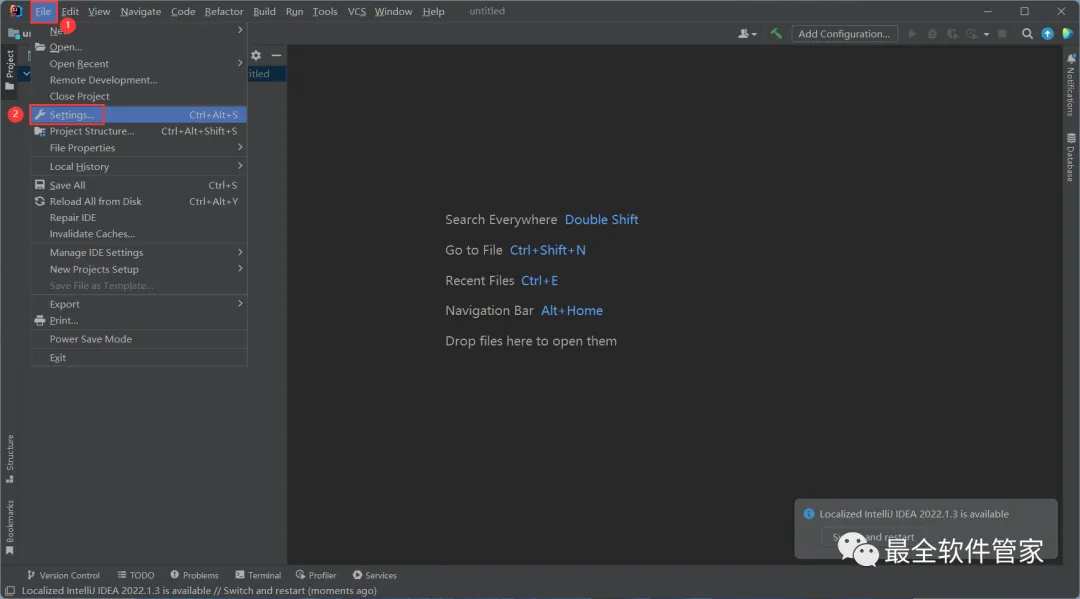This screenshot has width=1080, height=599.
Task: Click the Profiler run icon
Action: tap(972, 34)
